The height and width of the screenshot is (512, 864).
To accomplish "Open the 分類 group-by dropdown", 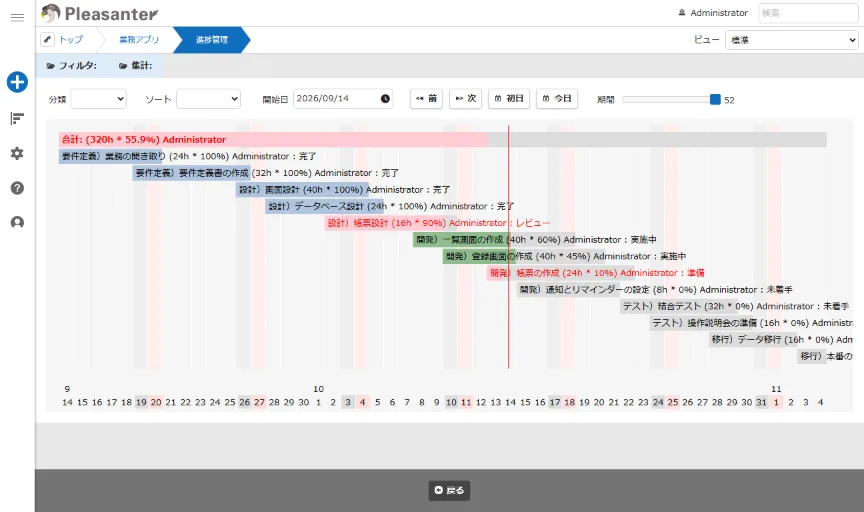I will click(x=99, y=99).
